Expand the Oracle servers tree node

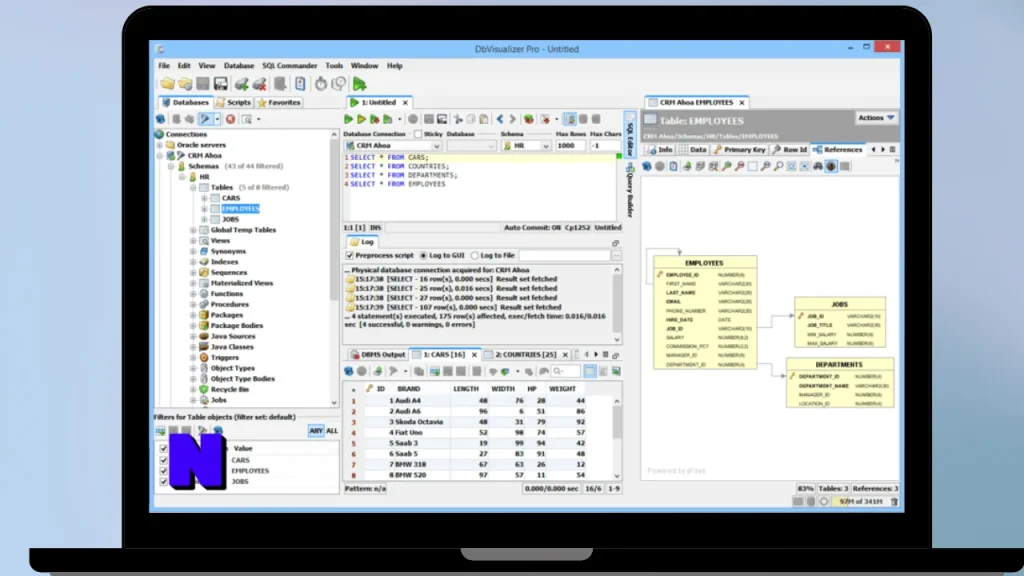160,145
